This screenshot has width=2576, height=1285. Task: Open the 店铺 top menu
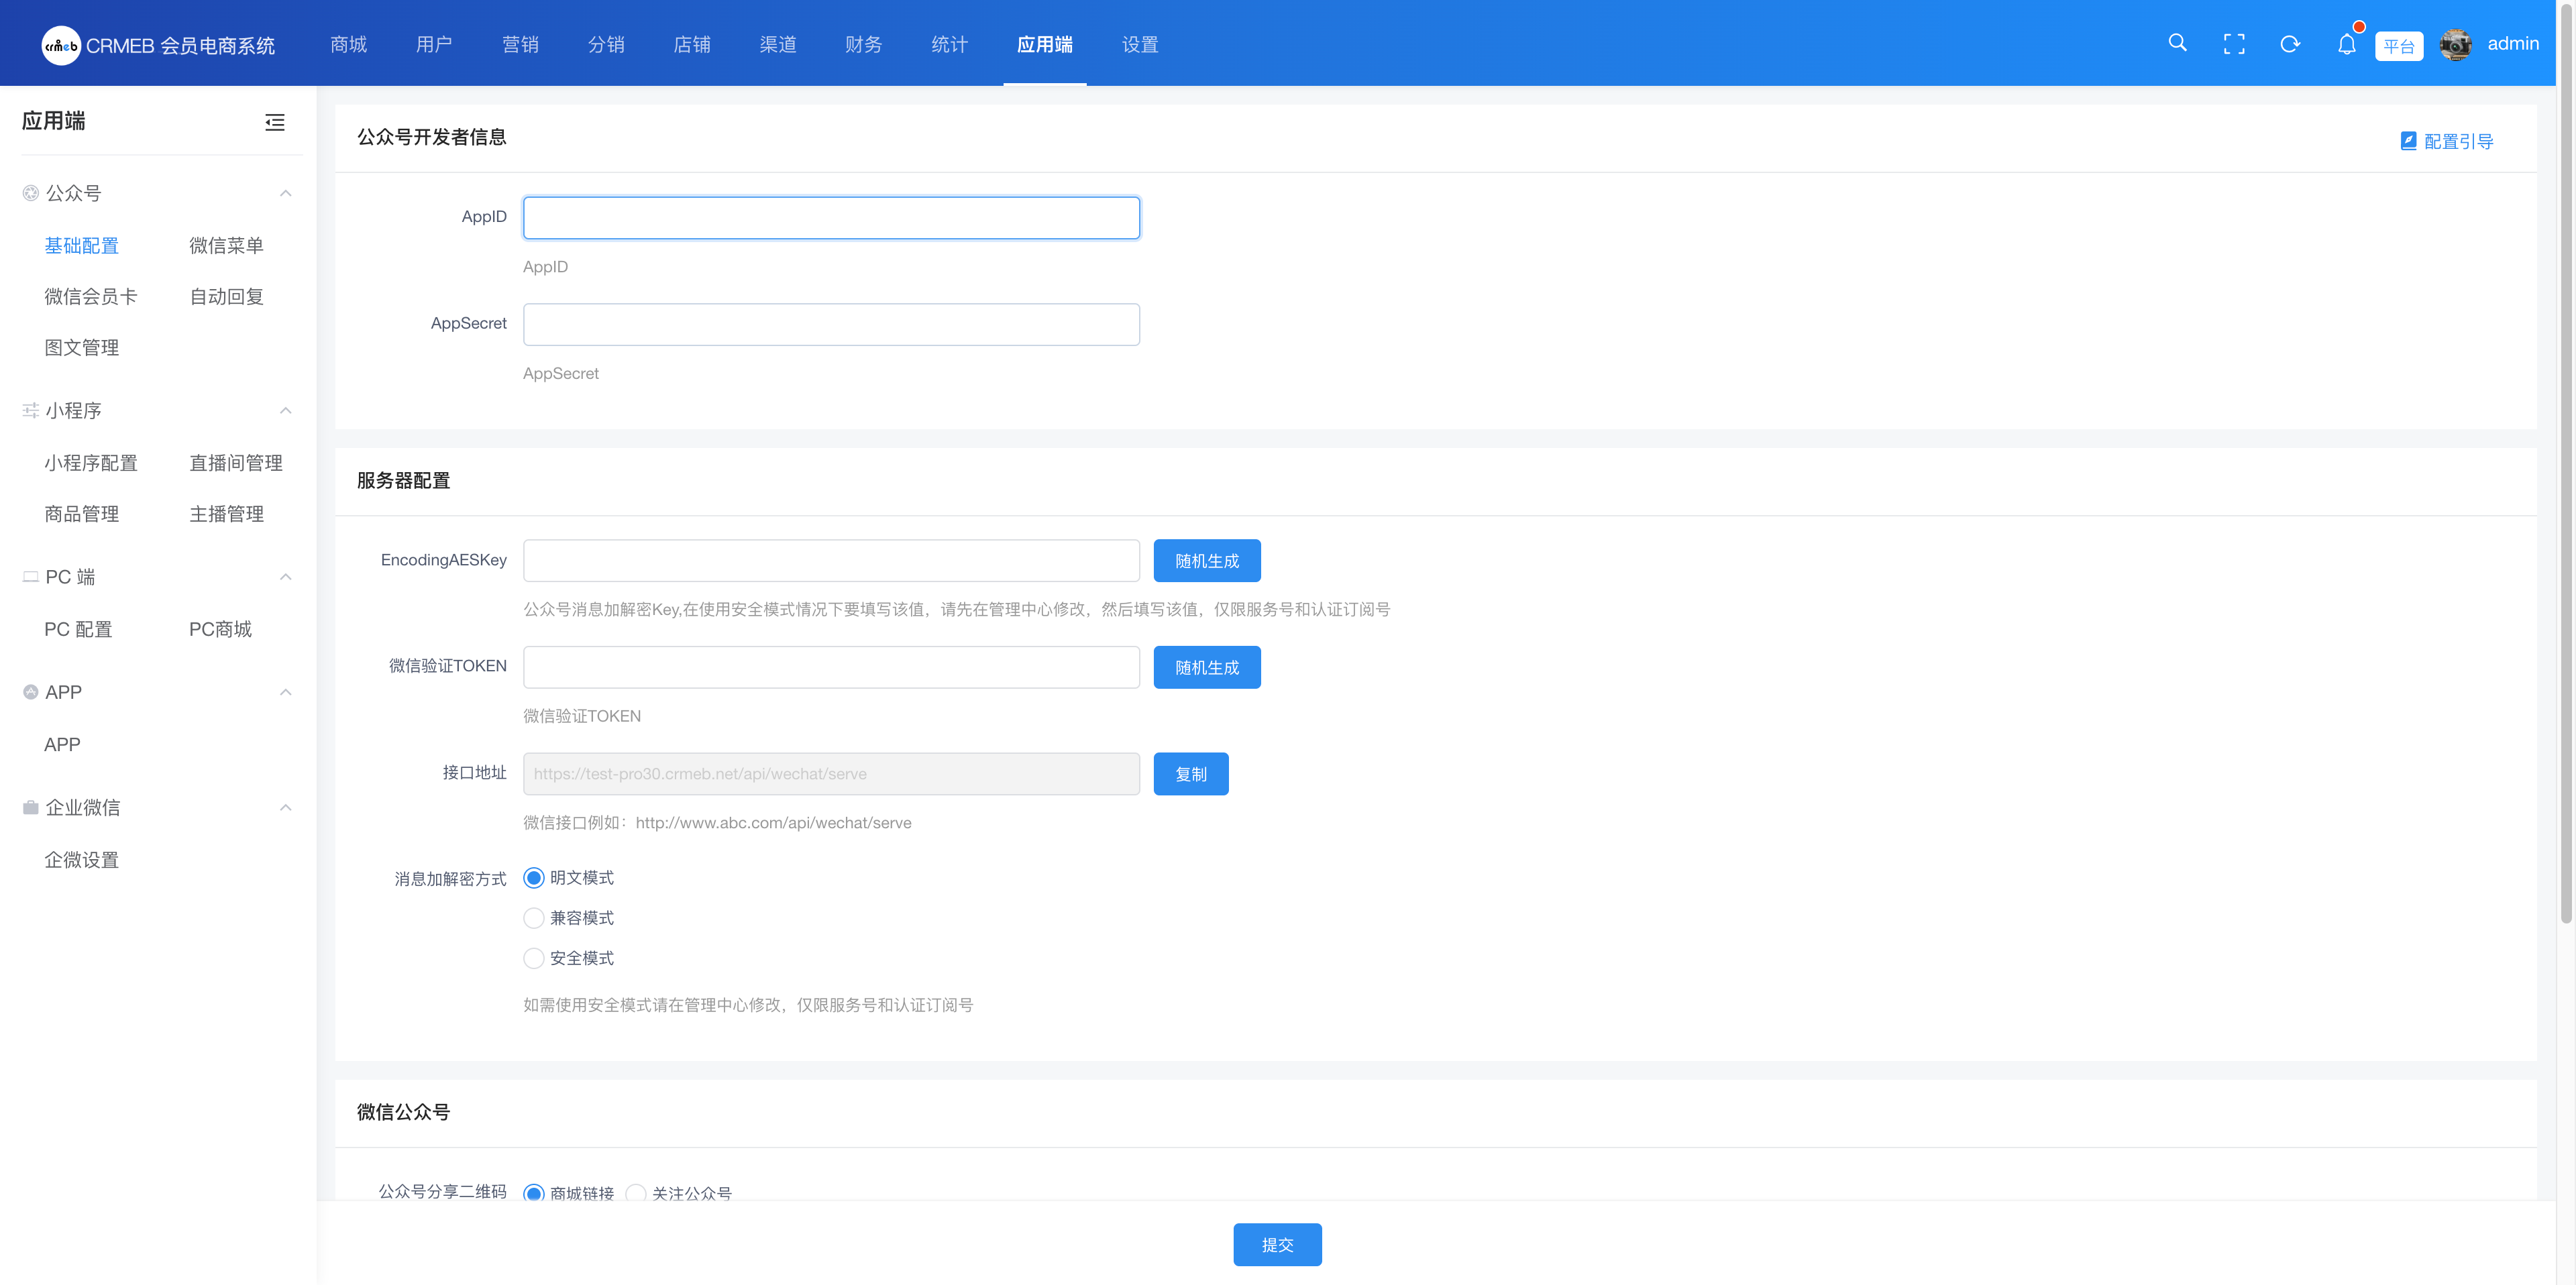pyautogui.click(x=692, y=44)
